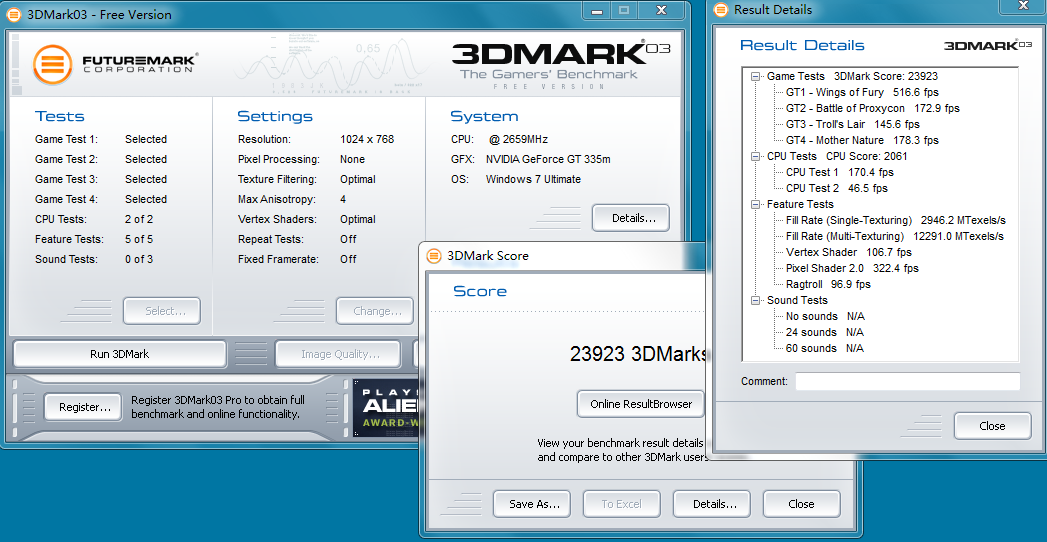This screenshot has width=1047, height=542.
Task: Open Details from 3DMark Score dialog
Action: pyautogui.click(x=712, y=504)
